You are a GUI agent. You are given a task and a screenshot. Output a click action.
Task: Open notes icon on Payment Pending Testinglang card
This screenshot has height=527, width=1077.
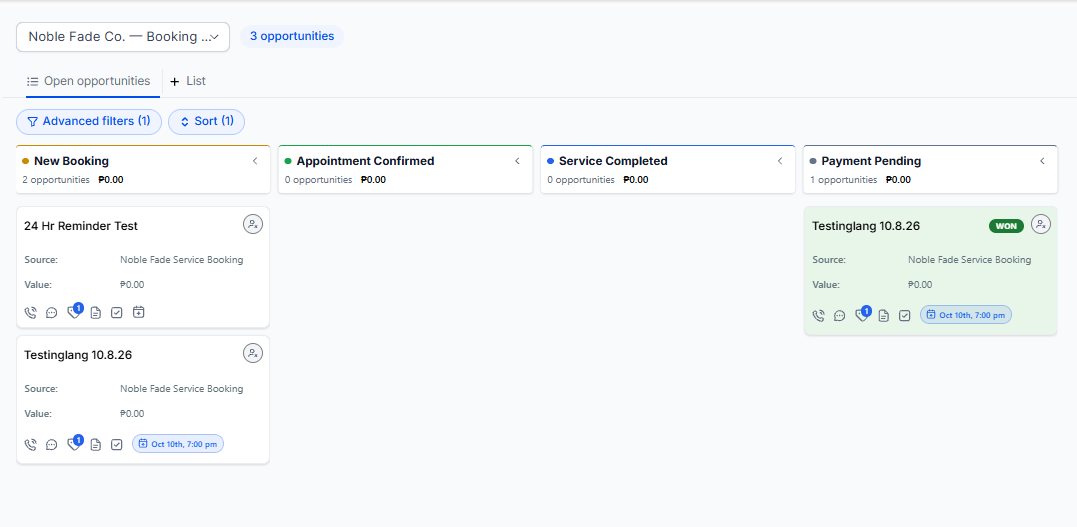883,315
